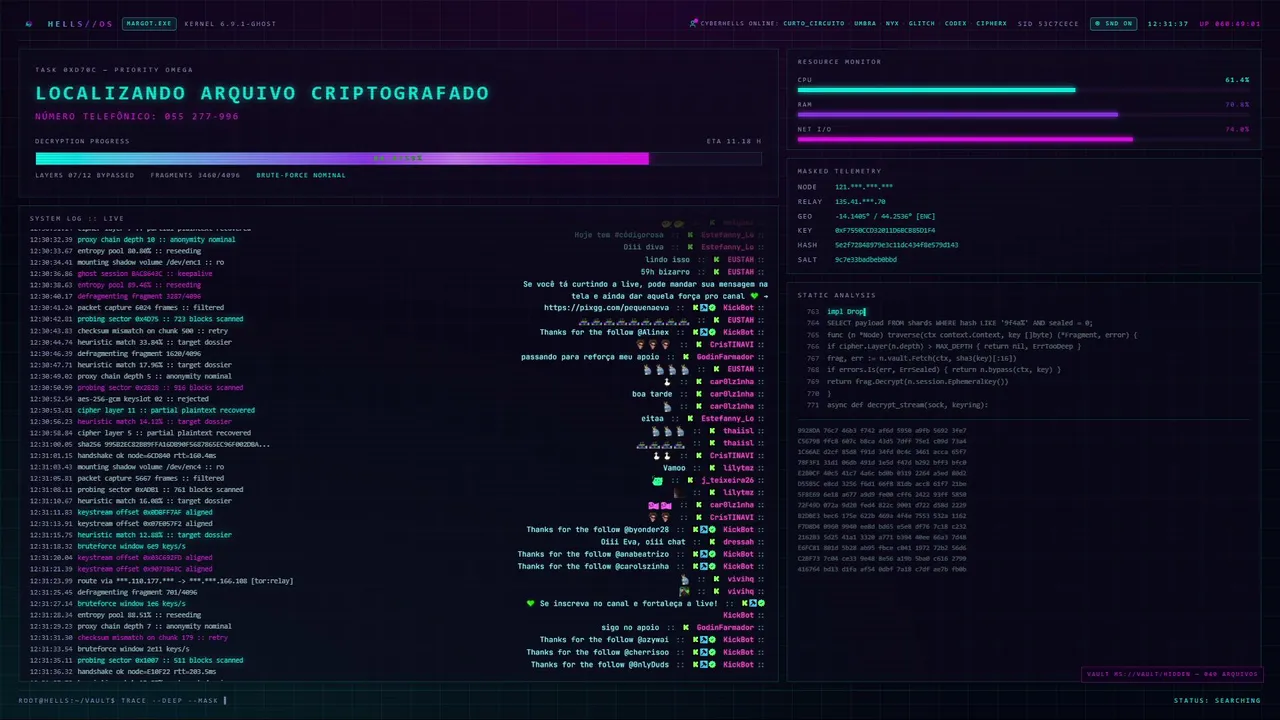
Task: Click the green heart after 'força pro canal'
Action: (x=754, y=296)
